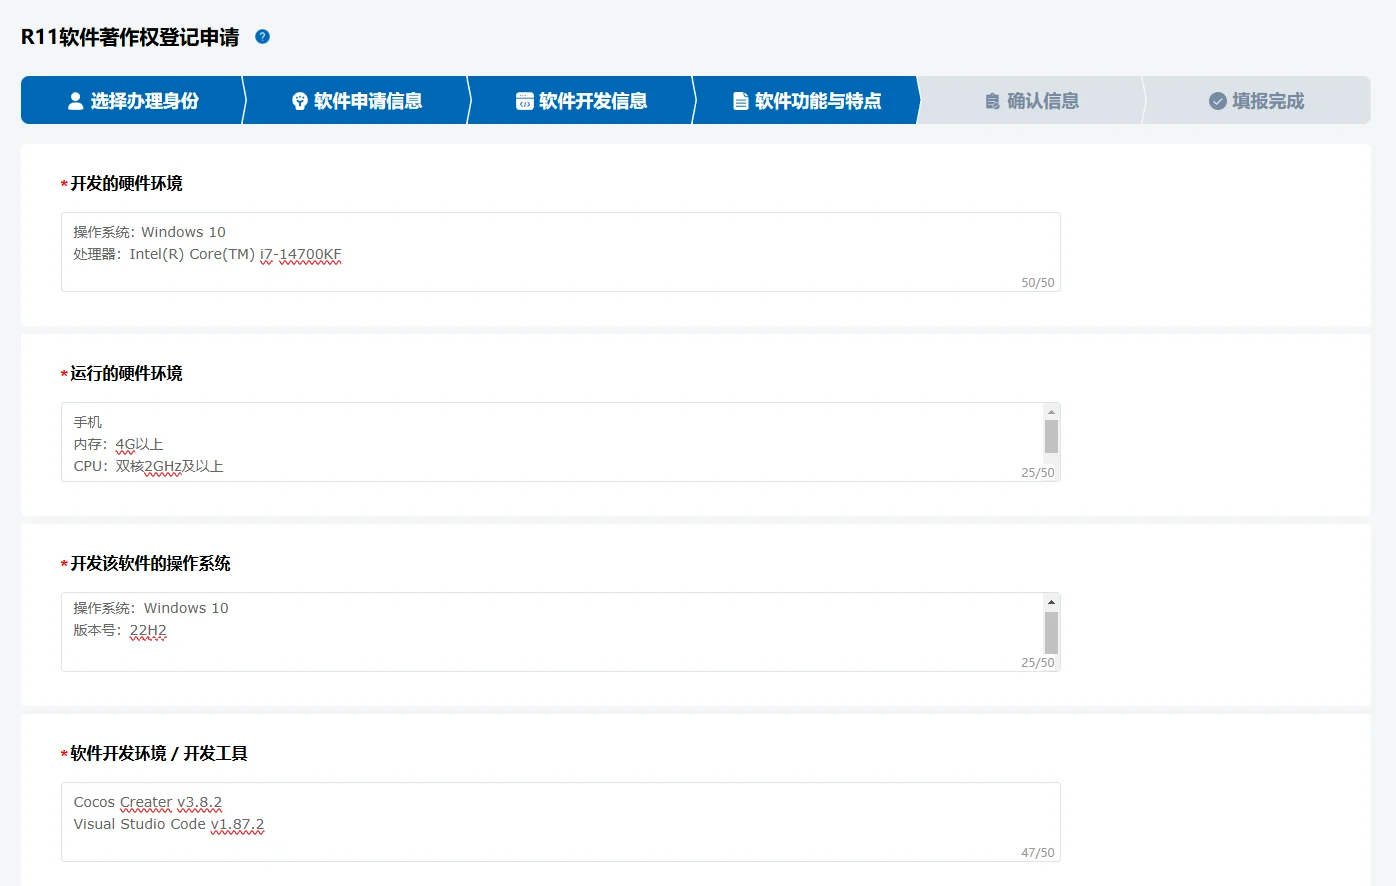Click the scrollbar of 开发该软件的操作系统 field
Screen dimensions: 1396x886
tap(1052, 632)
